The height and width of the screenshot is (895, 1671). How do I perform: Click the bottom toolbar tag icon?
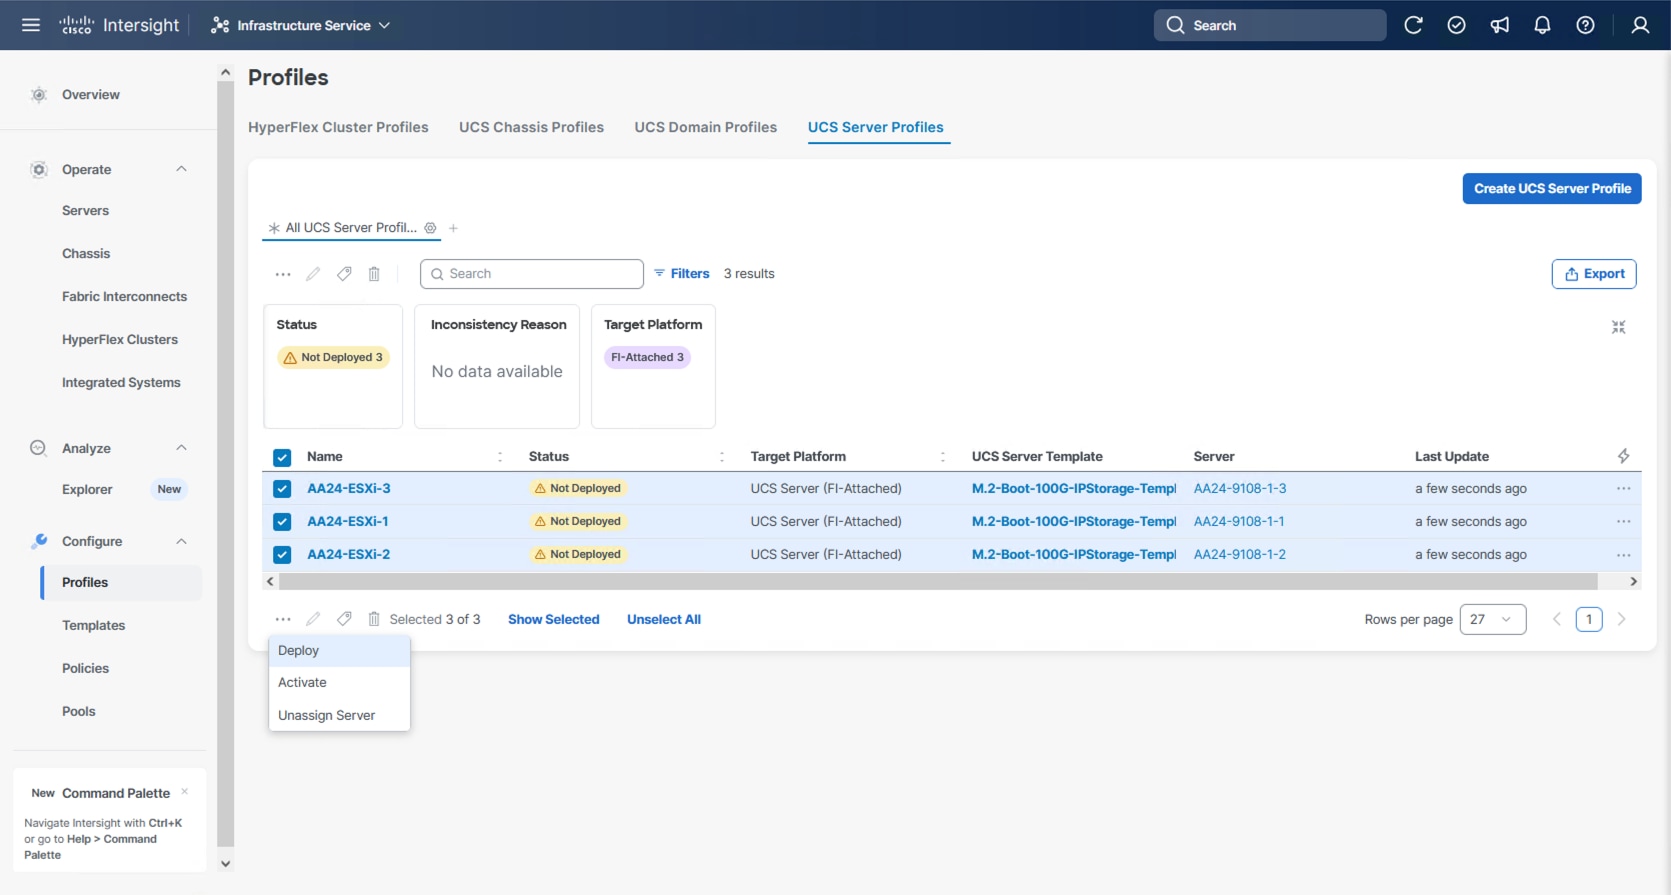coord(344,619)
